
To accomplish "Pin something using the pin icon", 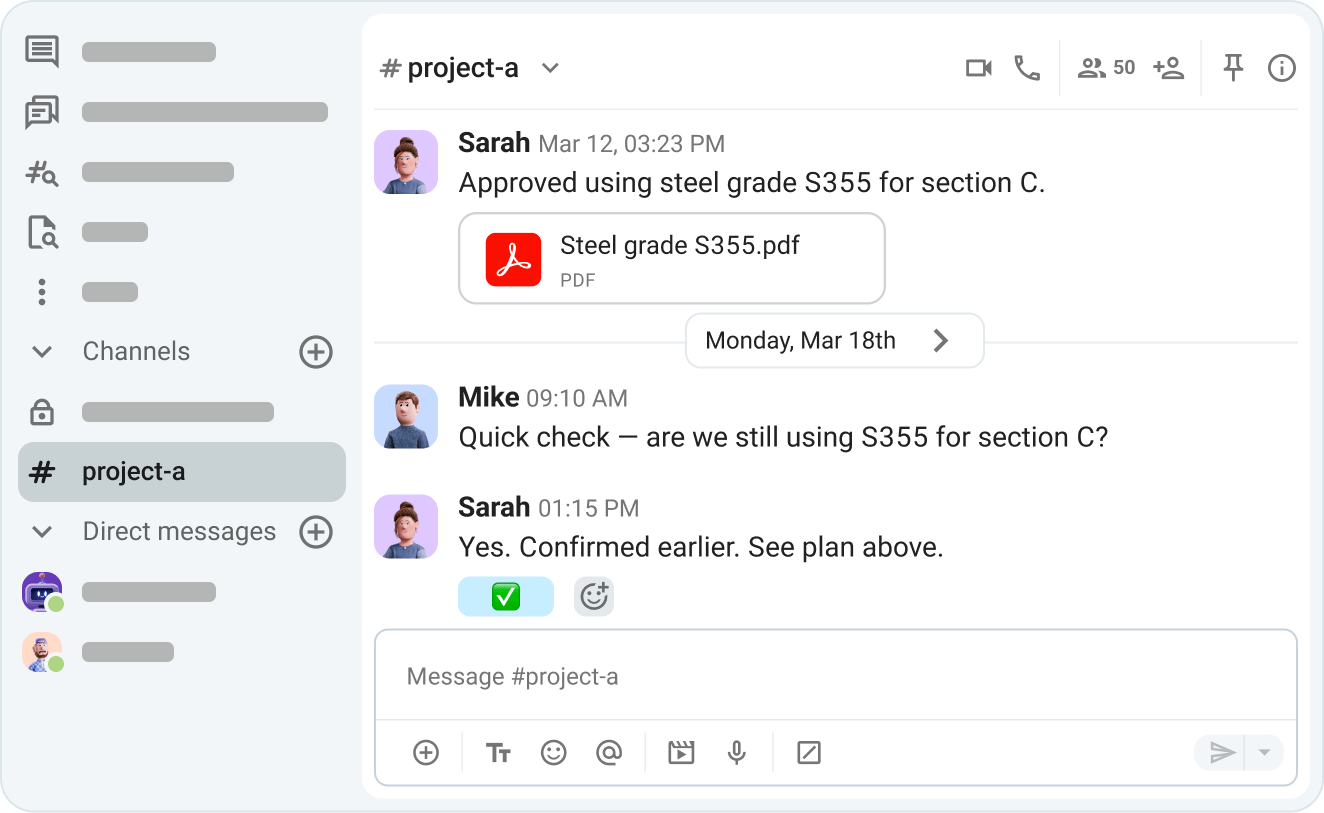I will 1233,67.
